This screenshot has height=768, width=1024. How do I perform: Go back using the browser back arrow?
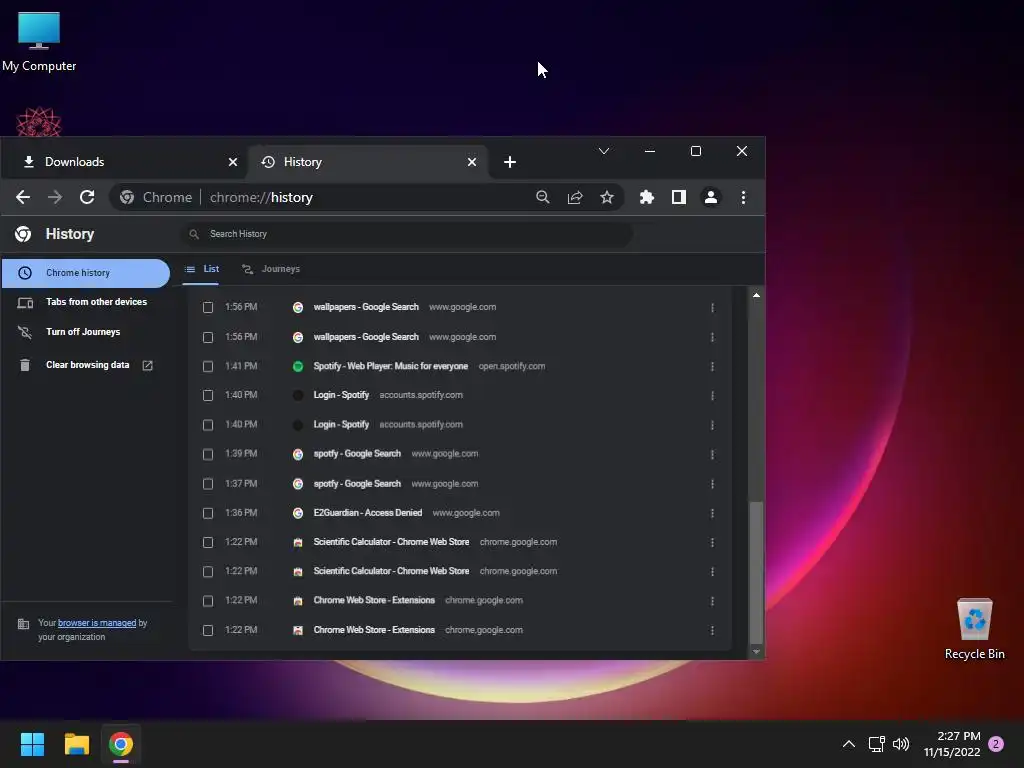pyautogui.click(x=23, y=197)
